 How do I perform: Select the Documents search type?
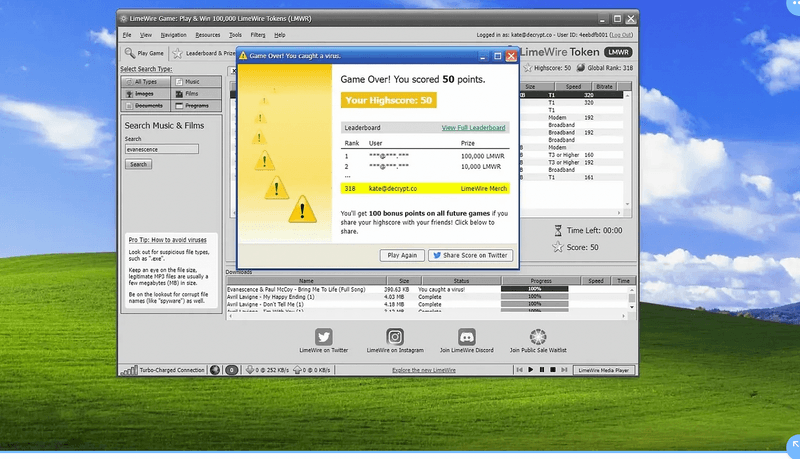[x=145, y=106]
